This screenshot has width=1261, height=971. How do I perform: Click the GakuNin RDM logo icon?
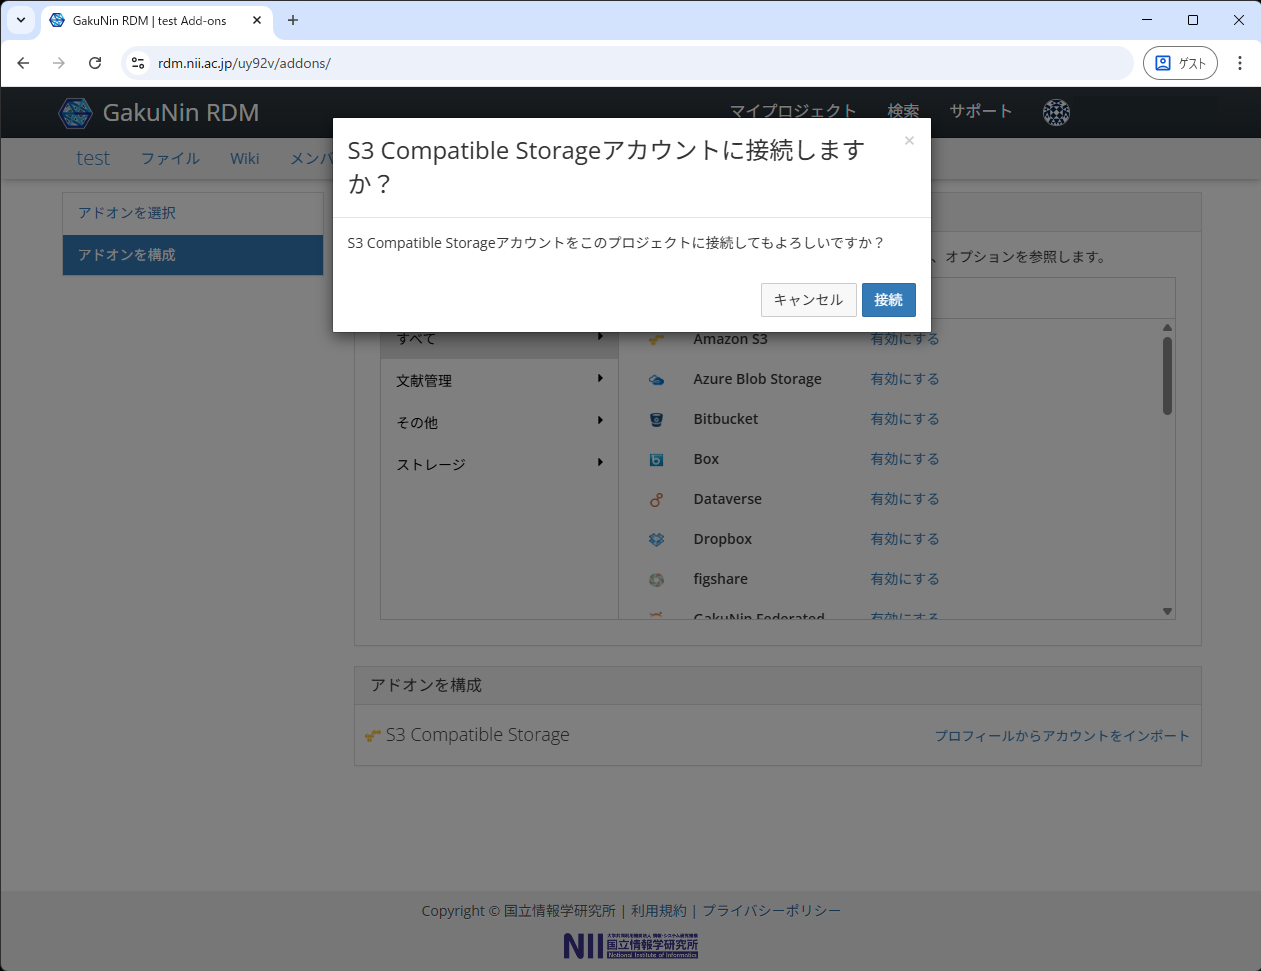pos(75,113)
